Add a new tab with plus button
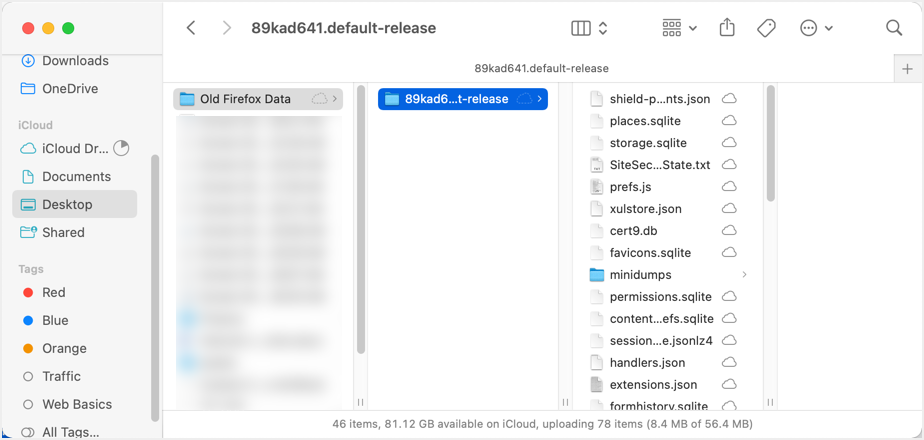The image size is (924, 440). pyautogui.click(x=907, y=68)
